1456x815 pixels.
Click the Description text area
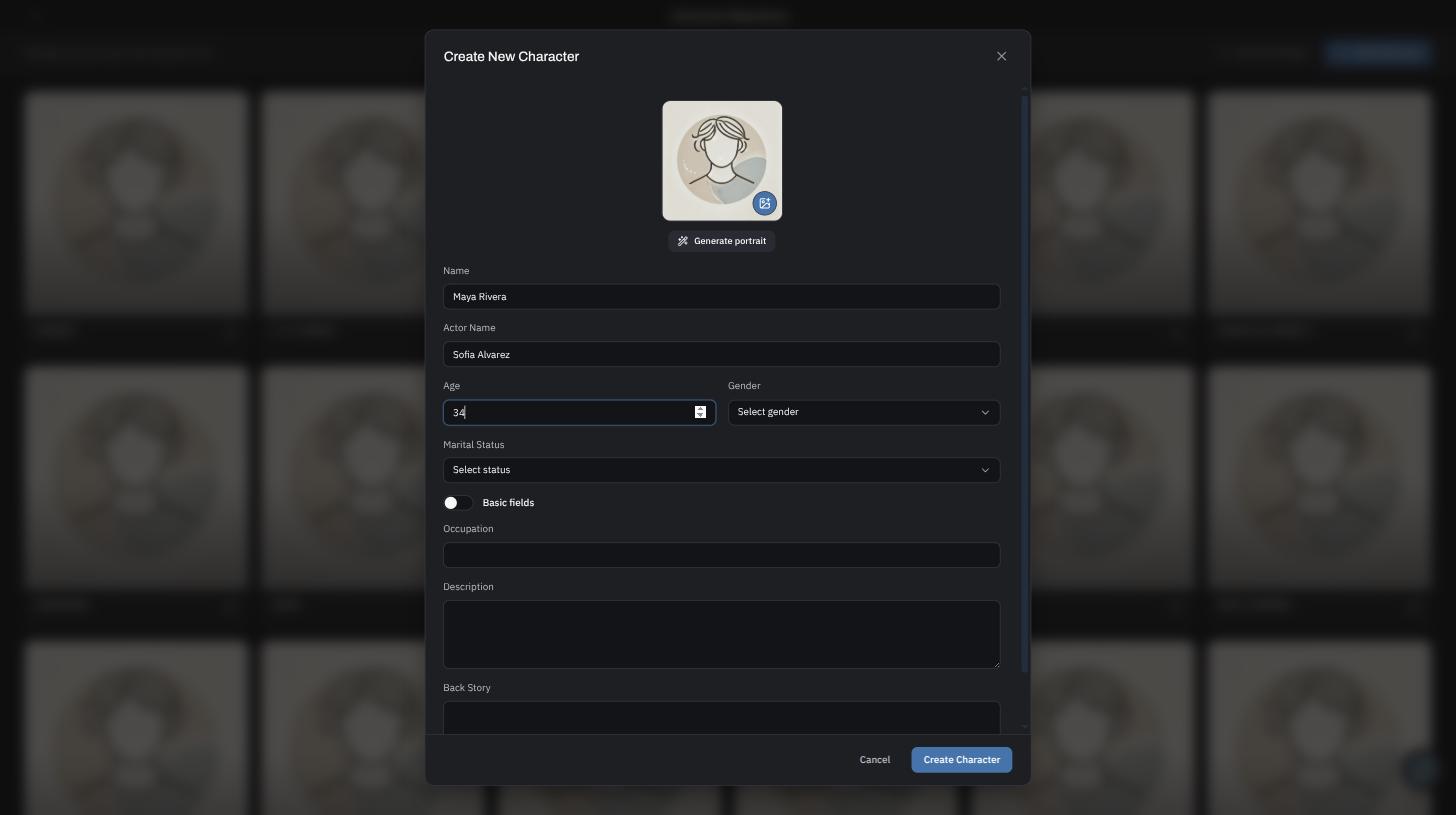point(722,634)
